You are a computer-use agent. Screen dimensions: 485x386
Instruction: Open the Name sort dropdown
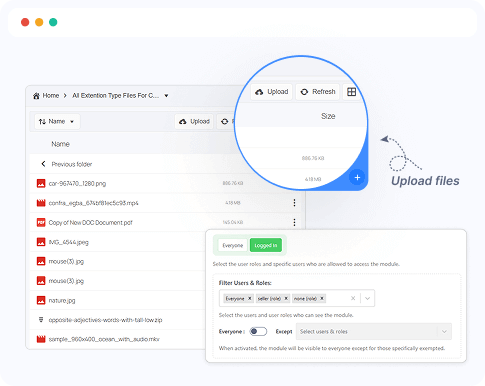(57, 121)
